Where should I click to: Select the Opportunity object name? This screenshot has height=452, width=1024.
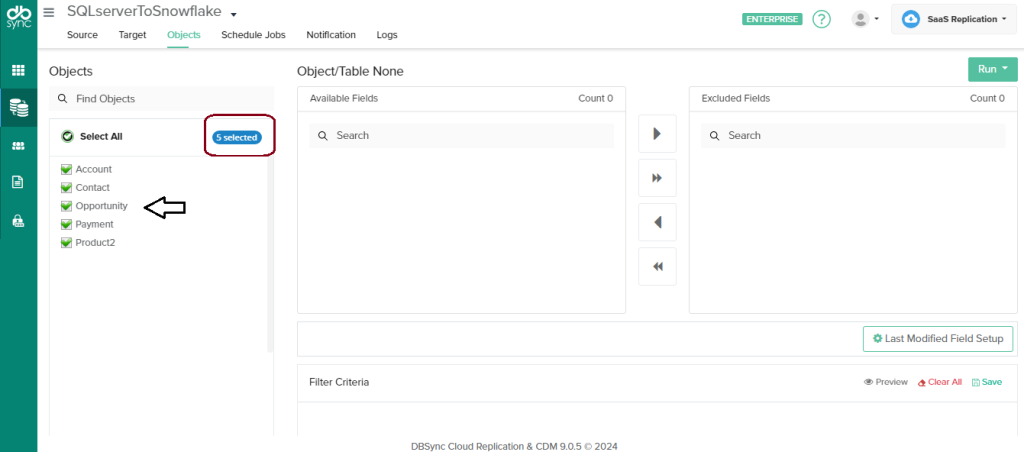(101, 206)
